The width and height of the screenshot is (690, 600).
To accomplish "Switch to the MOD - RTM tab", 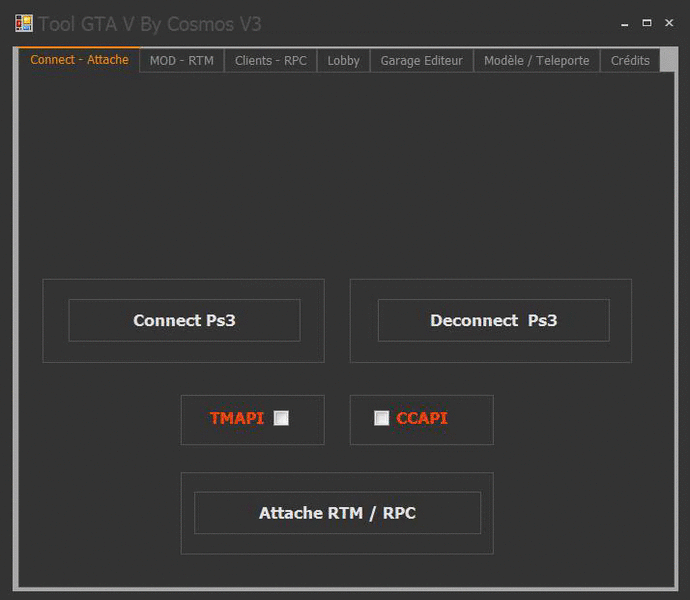I will point(182,60).
